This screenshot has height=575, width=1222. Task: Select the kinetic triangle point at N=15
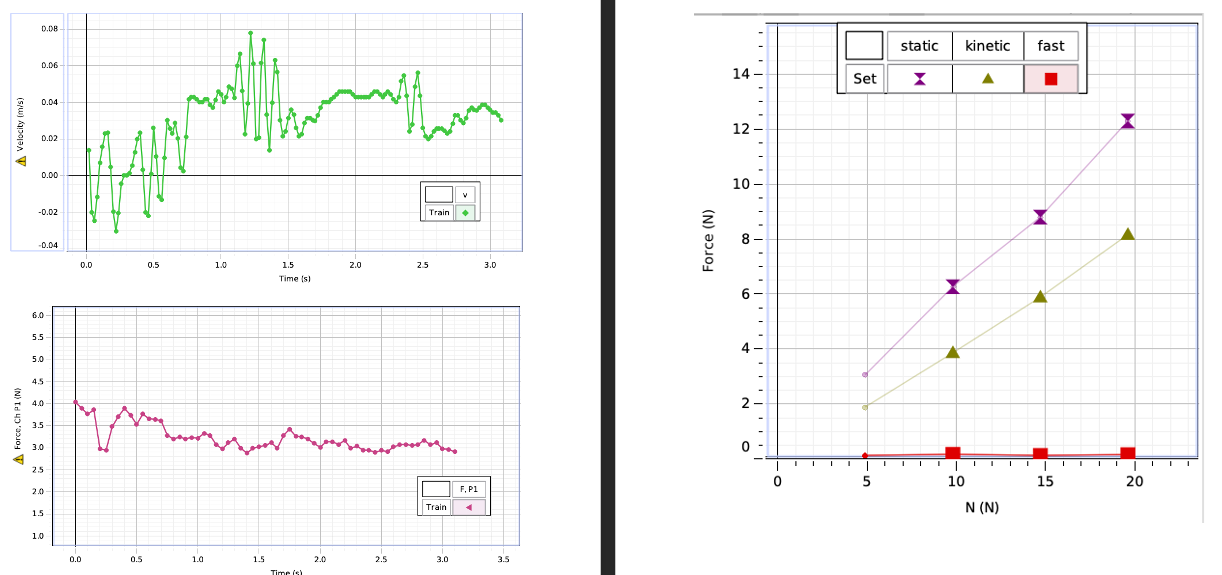pos(1040,296)
